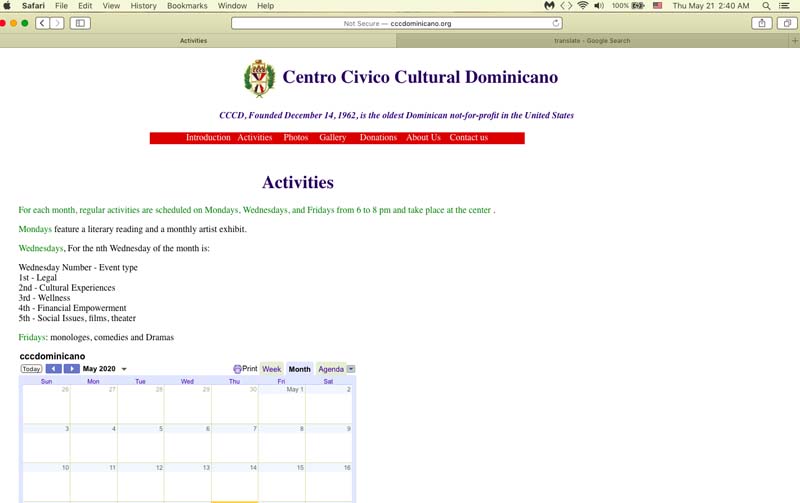Open the Donations nav link

pos(378,138)
